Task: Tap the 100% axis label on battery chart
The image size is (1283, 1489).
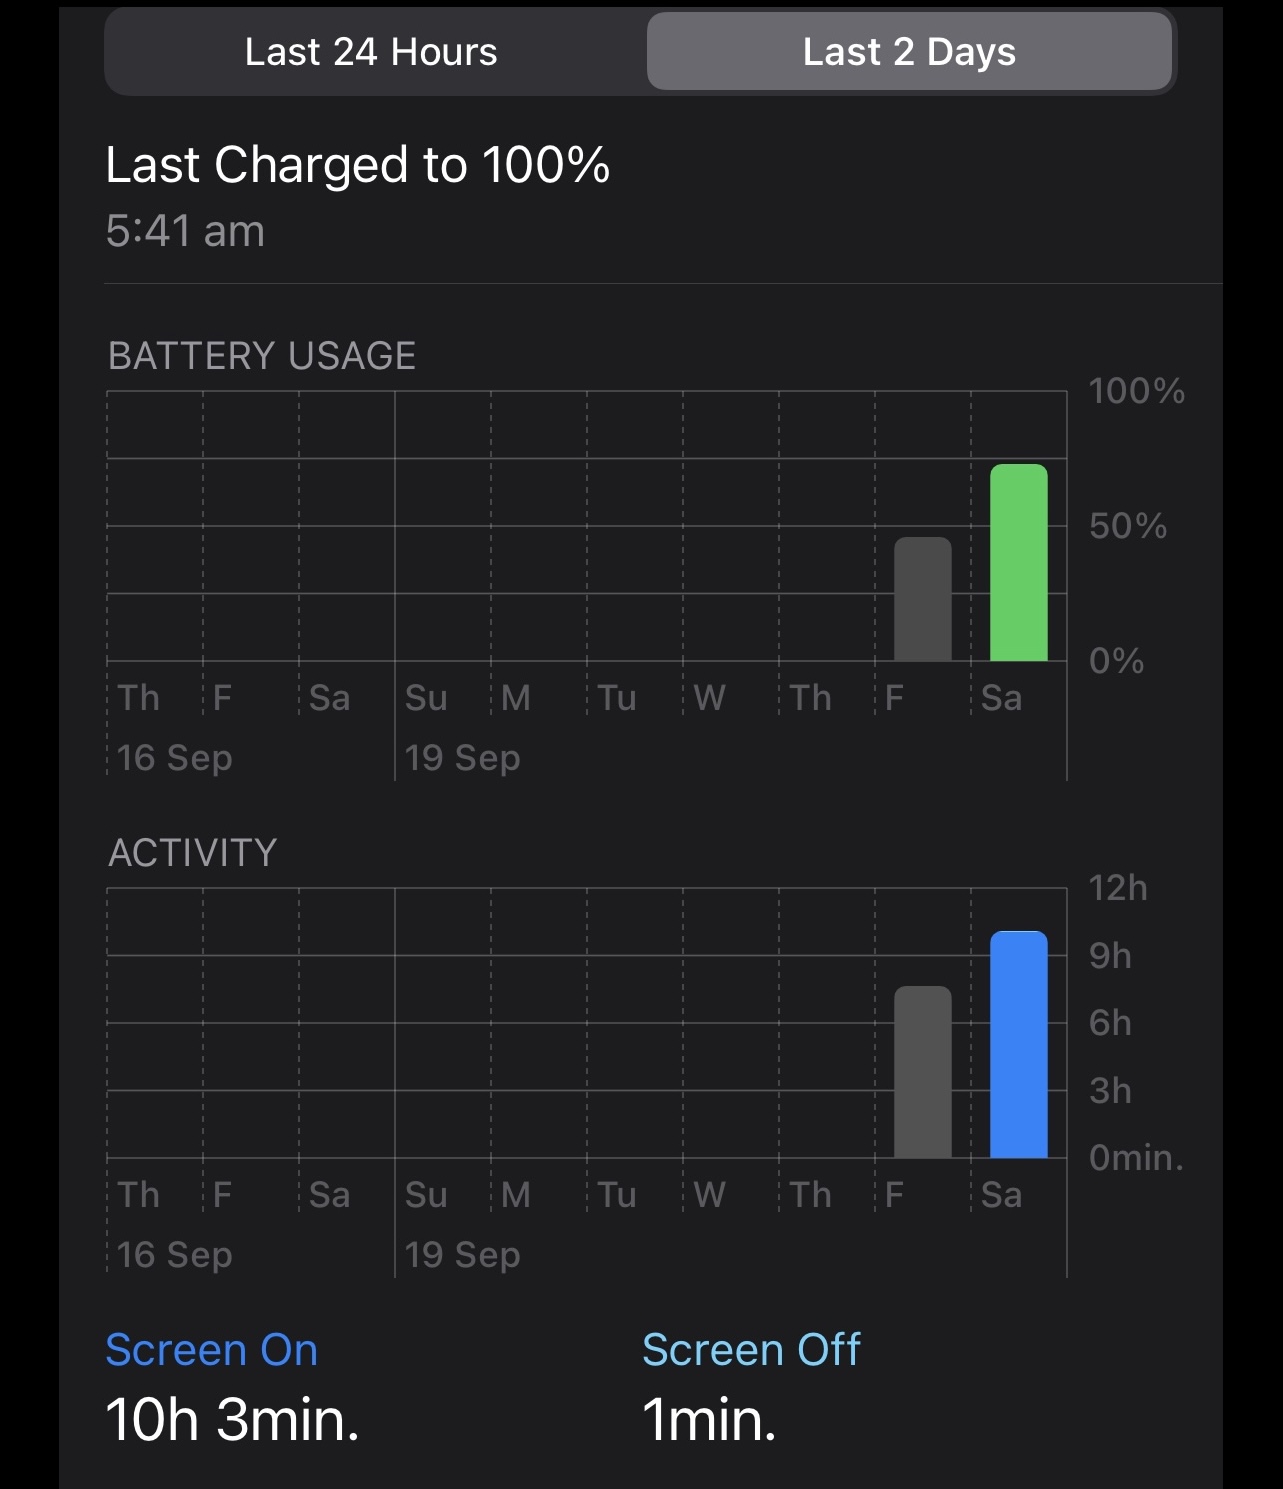Action: [1136, 391]
